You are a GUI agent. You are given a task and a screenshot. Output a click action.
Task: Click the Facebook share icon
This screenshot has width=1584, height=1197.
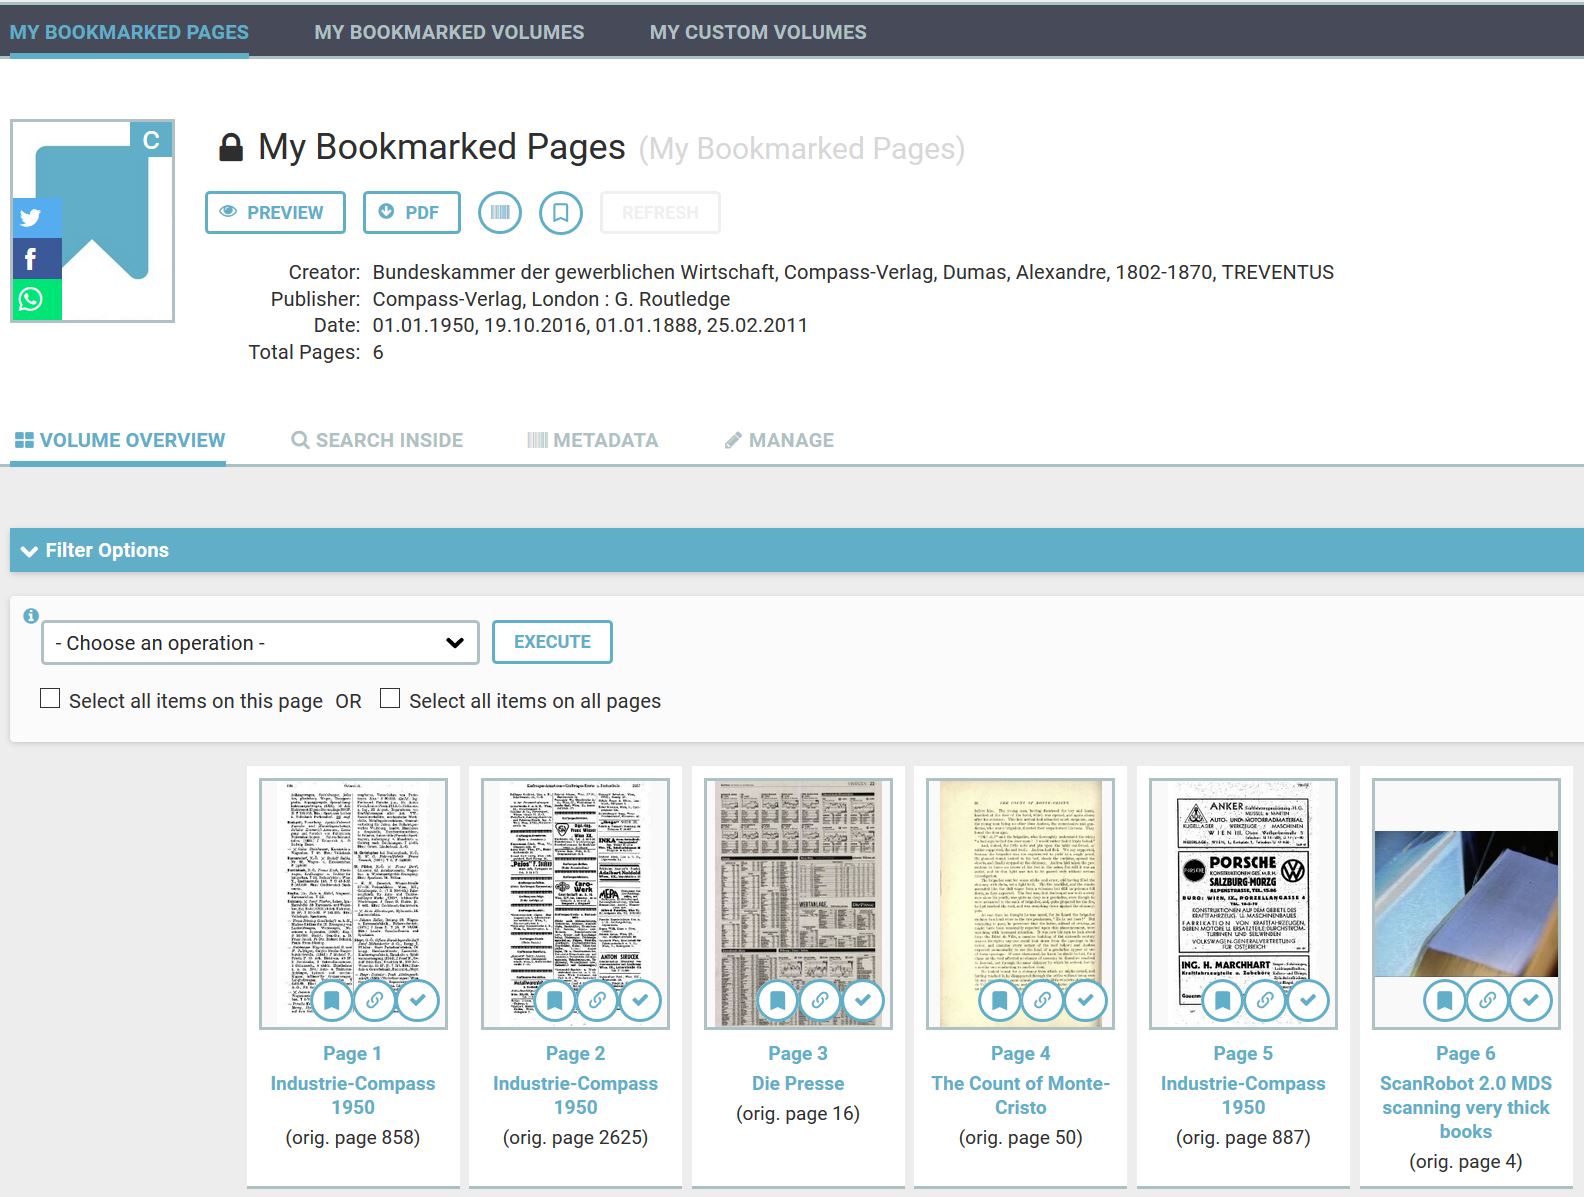31,259
